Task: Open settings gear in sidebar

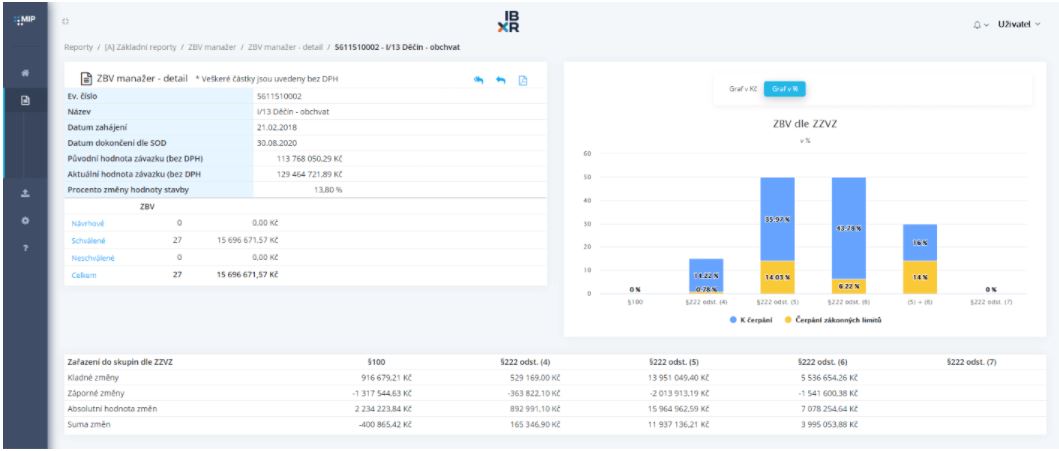Action: [x=24, y=220]
